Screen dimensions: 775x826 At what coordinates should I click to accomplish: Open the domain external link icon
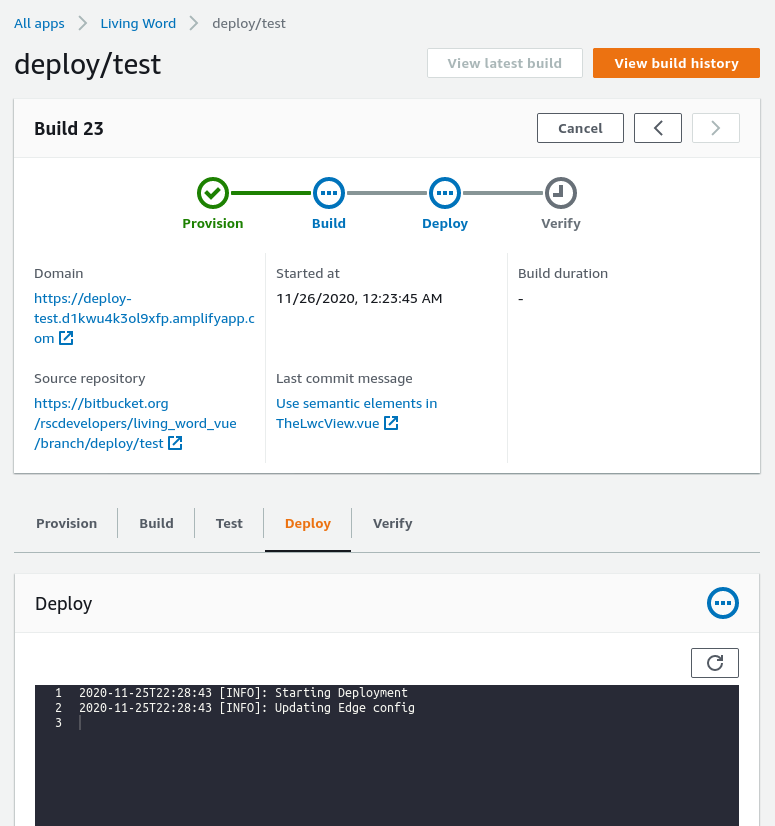pos(67,338)
